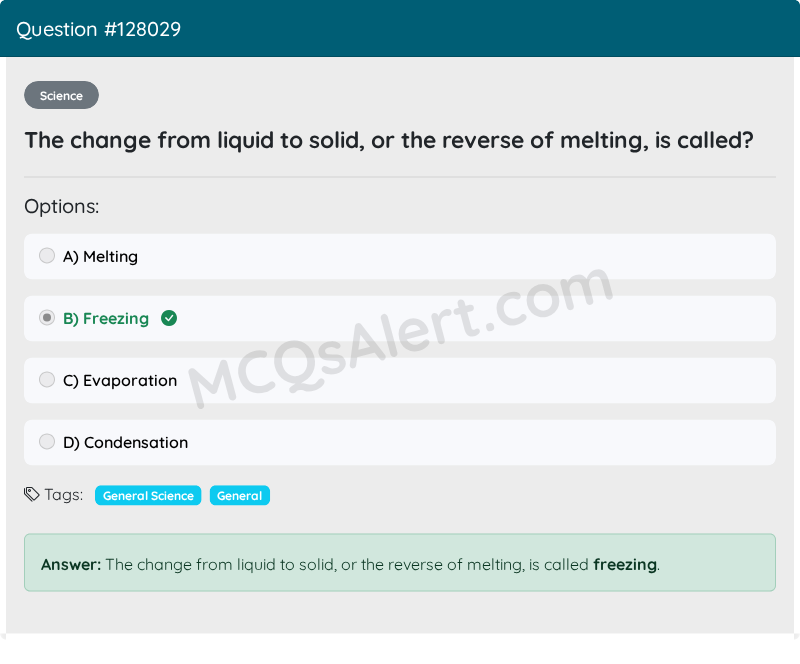This screenshot has width=800, height=664.
Task: Click the A) Melting option text
Action: [x=101, y=256]
